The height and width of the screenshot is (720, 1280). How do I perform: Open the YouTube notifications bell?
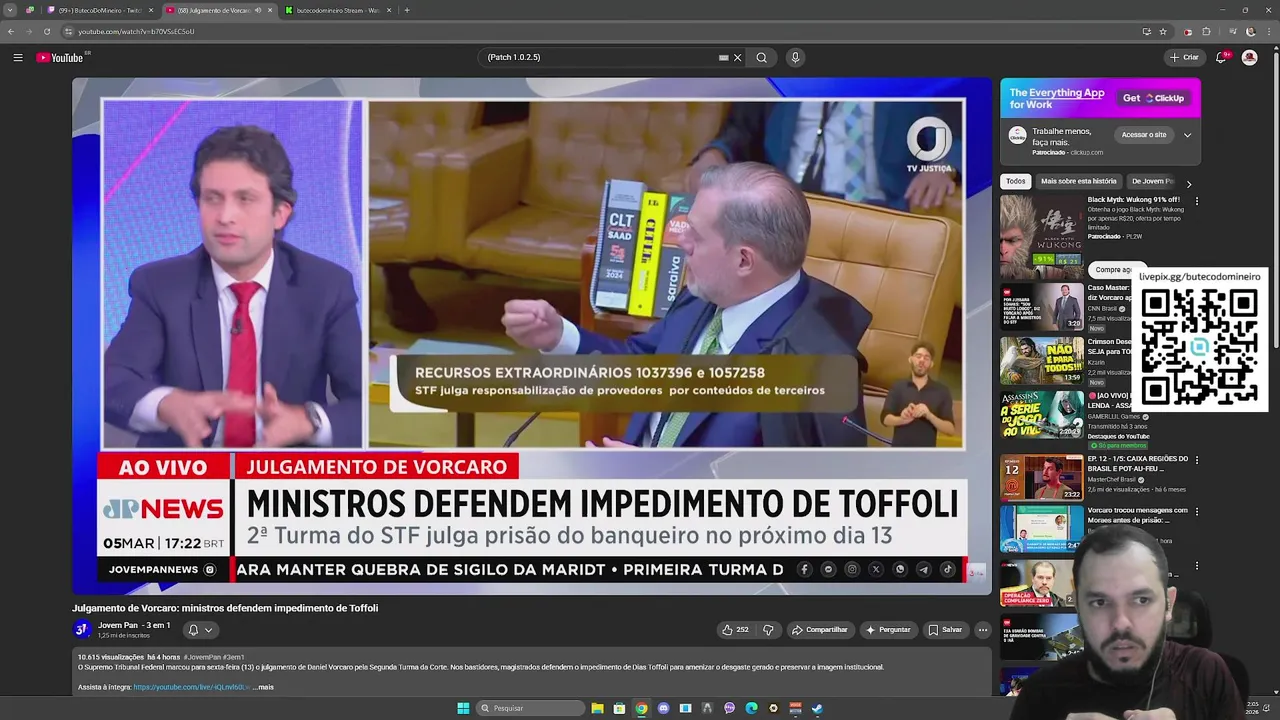[x=1221, y=58]
